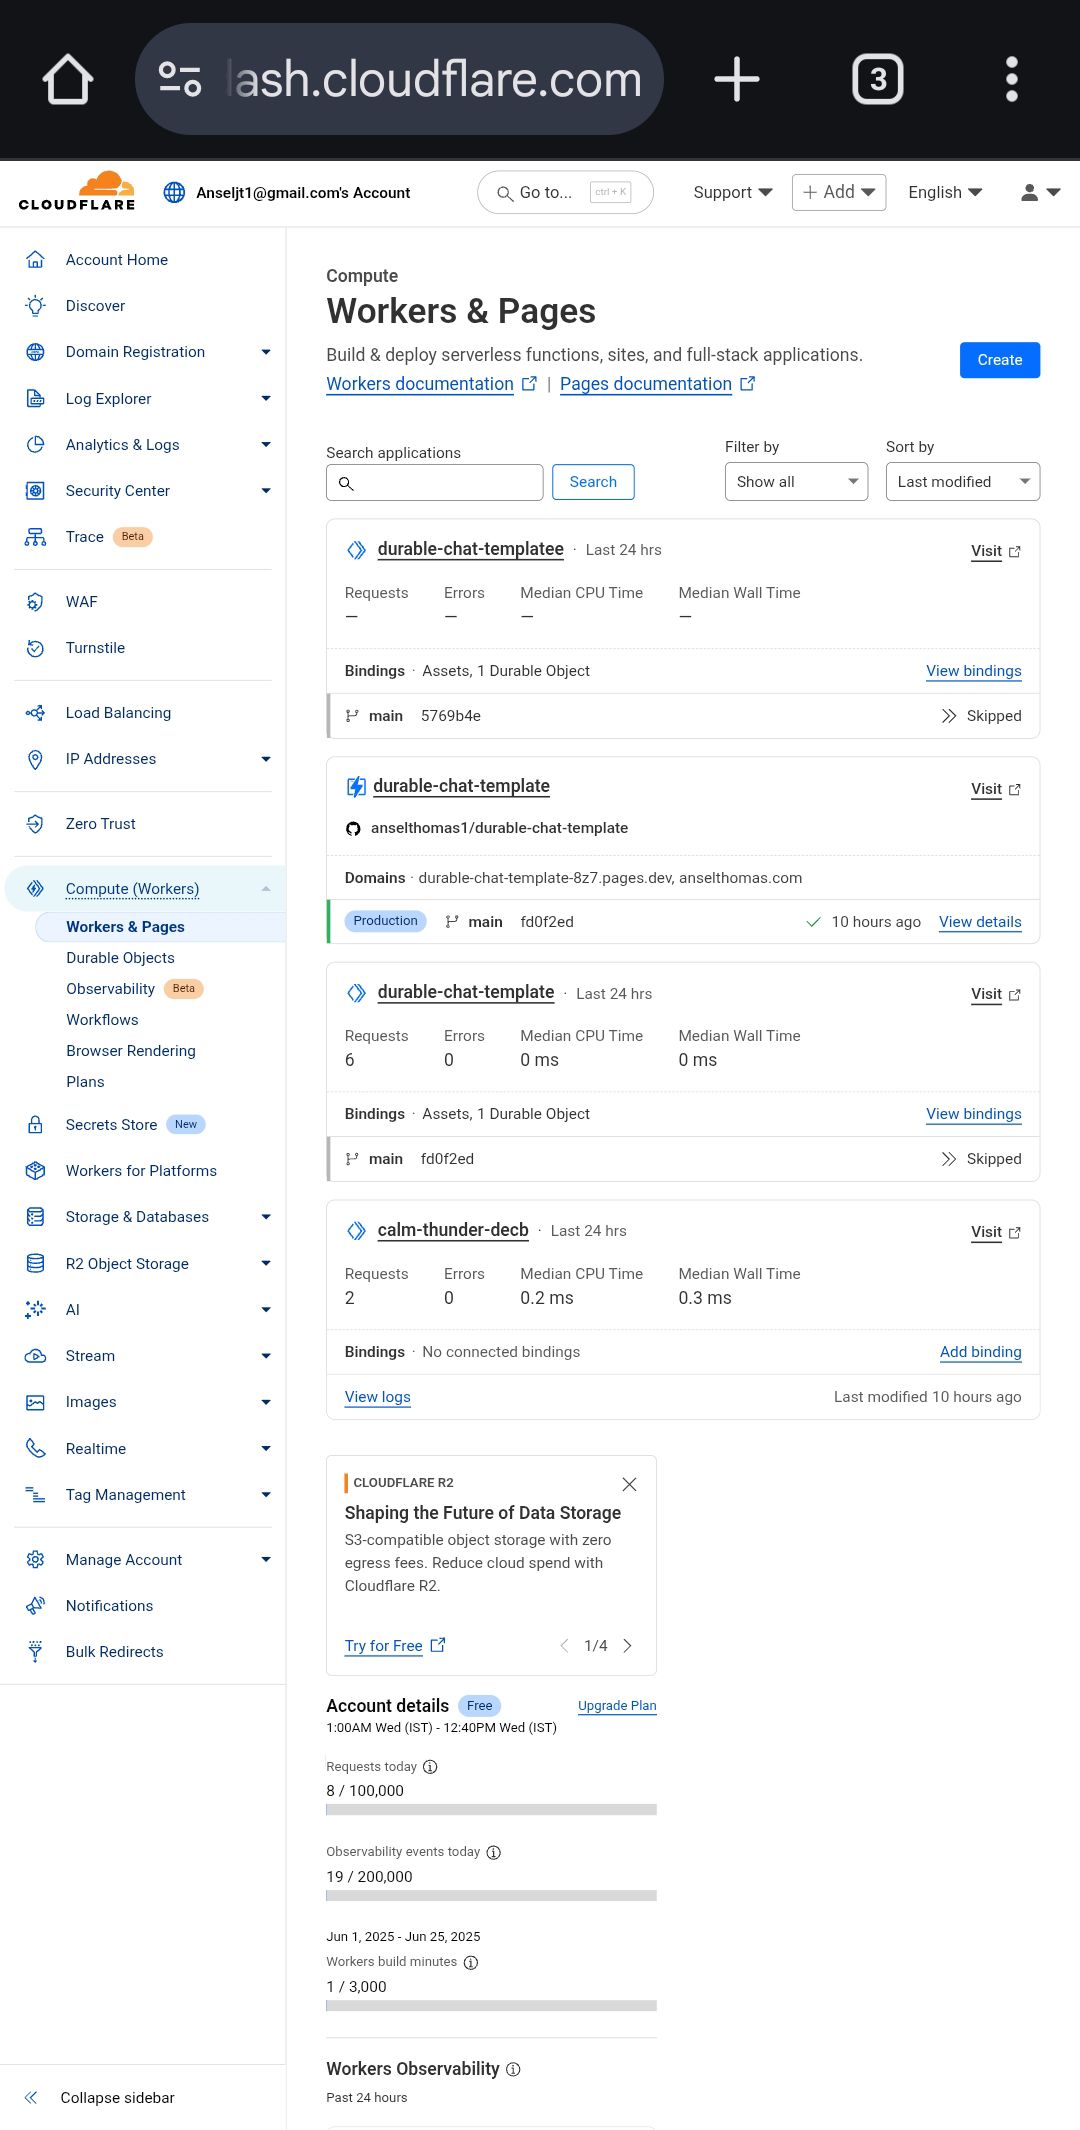The height and width of the screenshot is (2130, 1080).
Task: Open new browser tab with plus icon
Action: pyautogui.click(x=737, y=79)
